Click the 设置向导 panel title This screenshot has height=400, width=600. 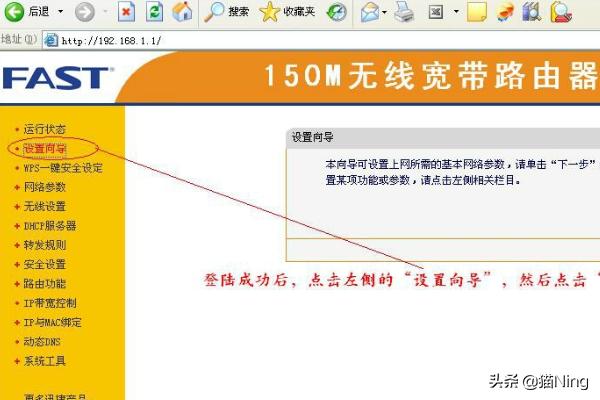coord(313,137)
